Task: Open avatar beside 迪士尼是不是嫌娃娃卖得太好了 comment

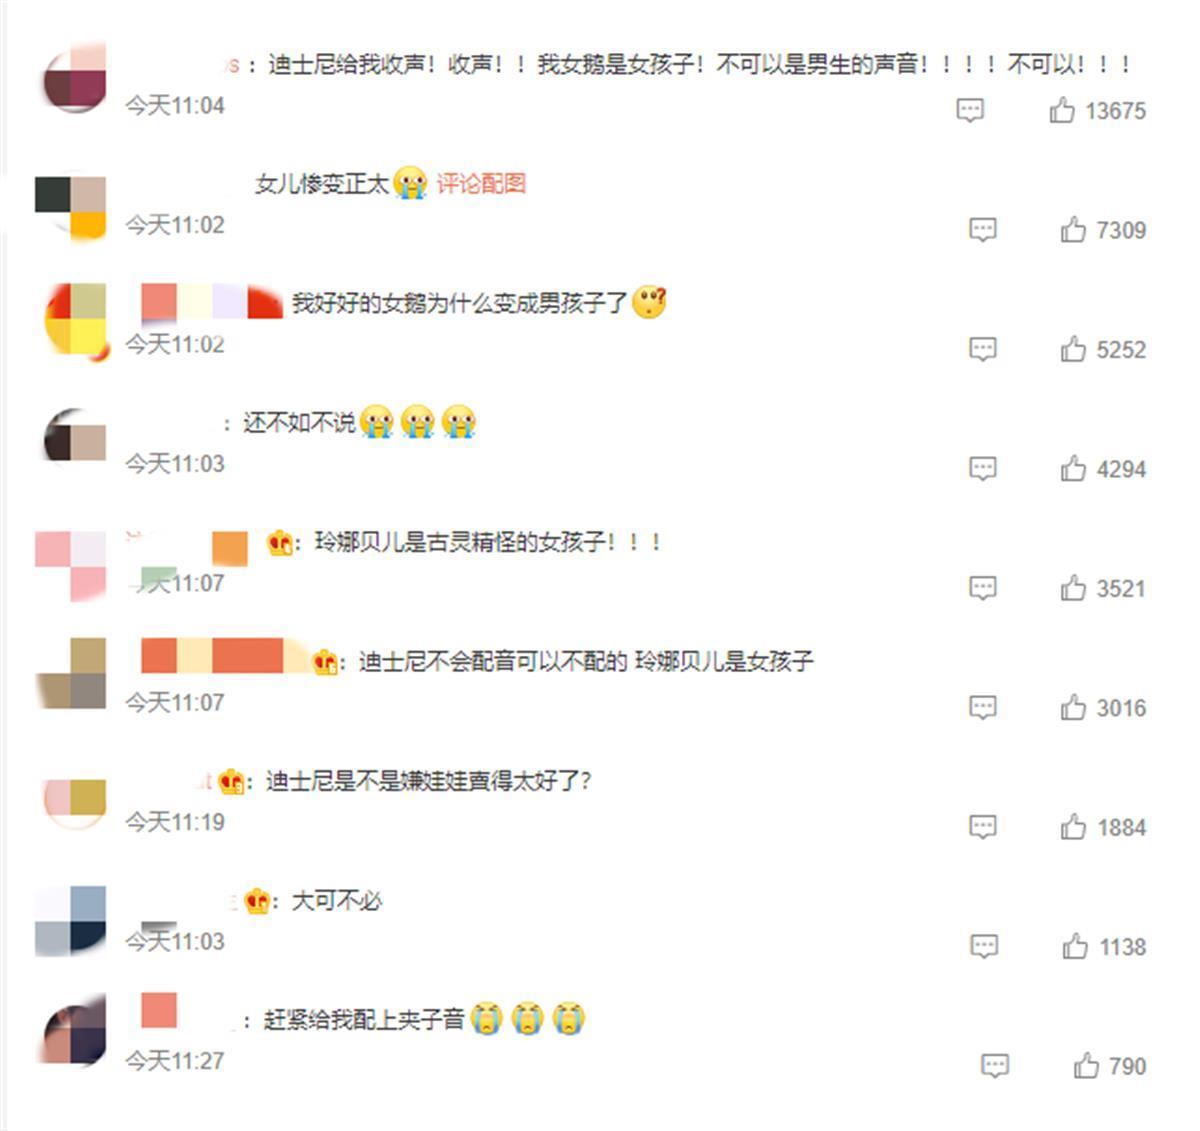Action: coord(73,795)
